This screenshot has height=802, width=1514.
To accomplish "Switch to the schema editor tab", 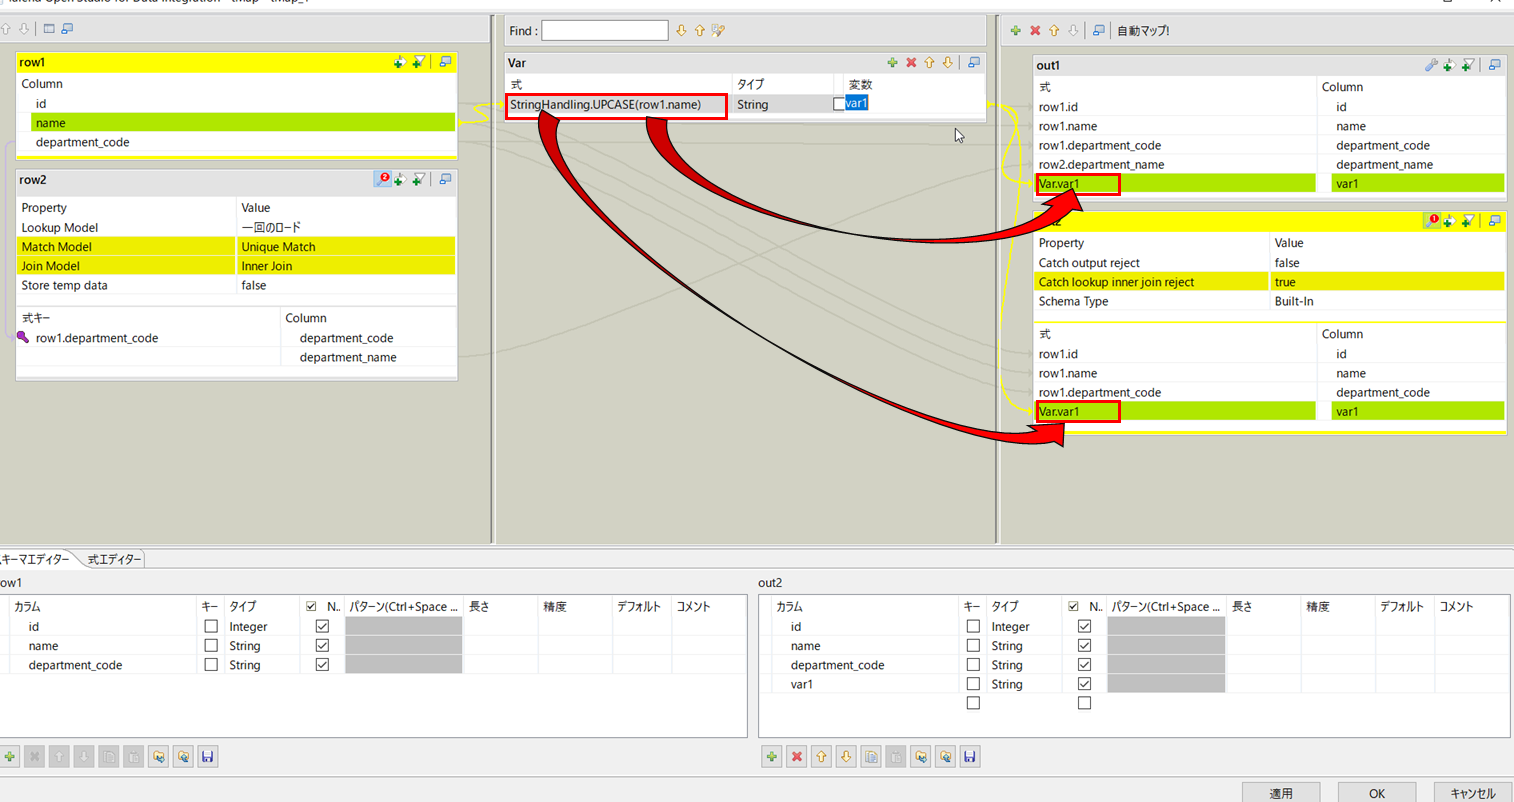I will point(37,559).
